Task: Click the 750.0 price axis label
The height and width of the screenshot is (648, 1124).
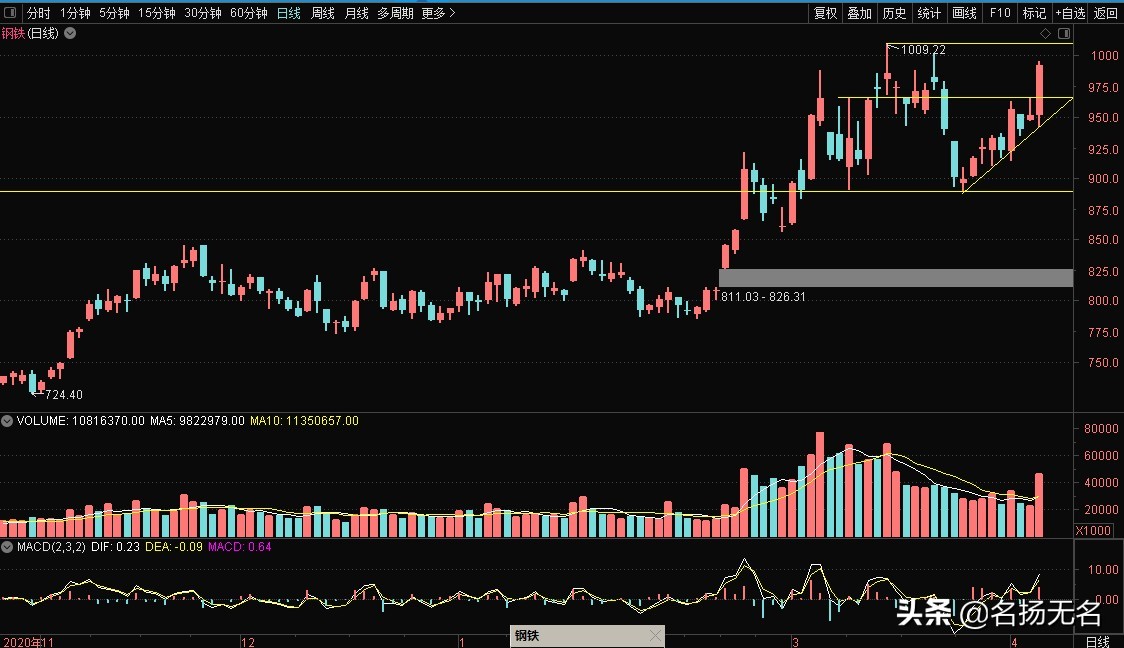Action: 1102,362
